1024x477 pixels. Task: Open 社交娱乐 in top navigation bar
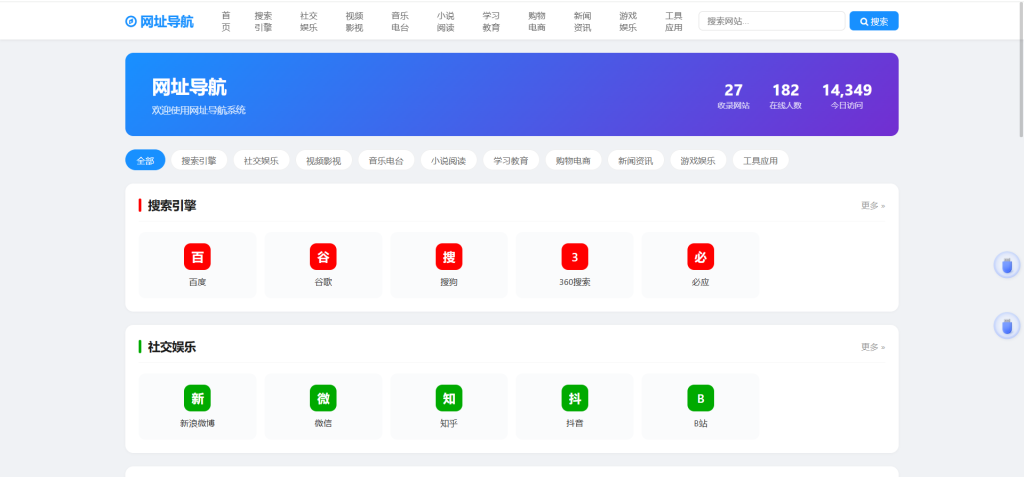(x=309, y=22)
